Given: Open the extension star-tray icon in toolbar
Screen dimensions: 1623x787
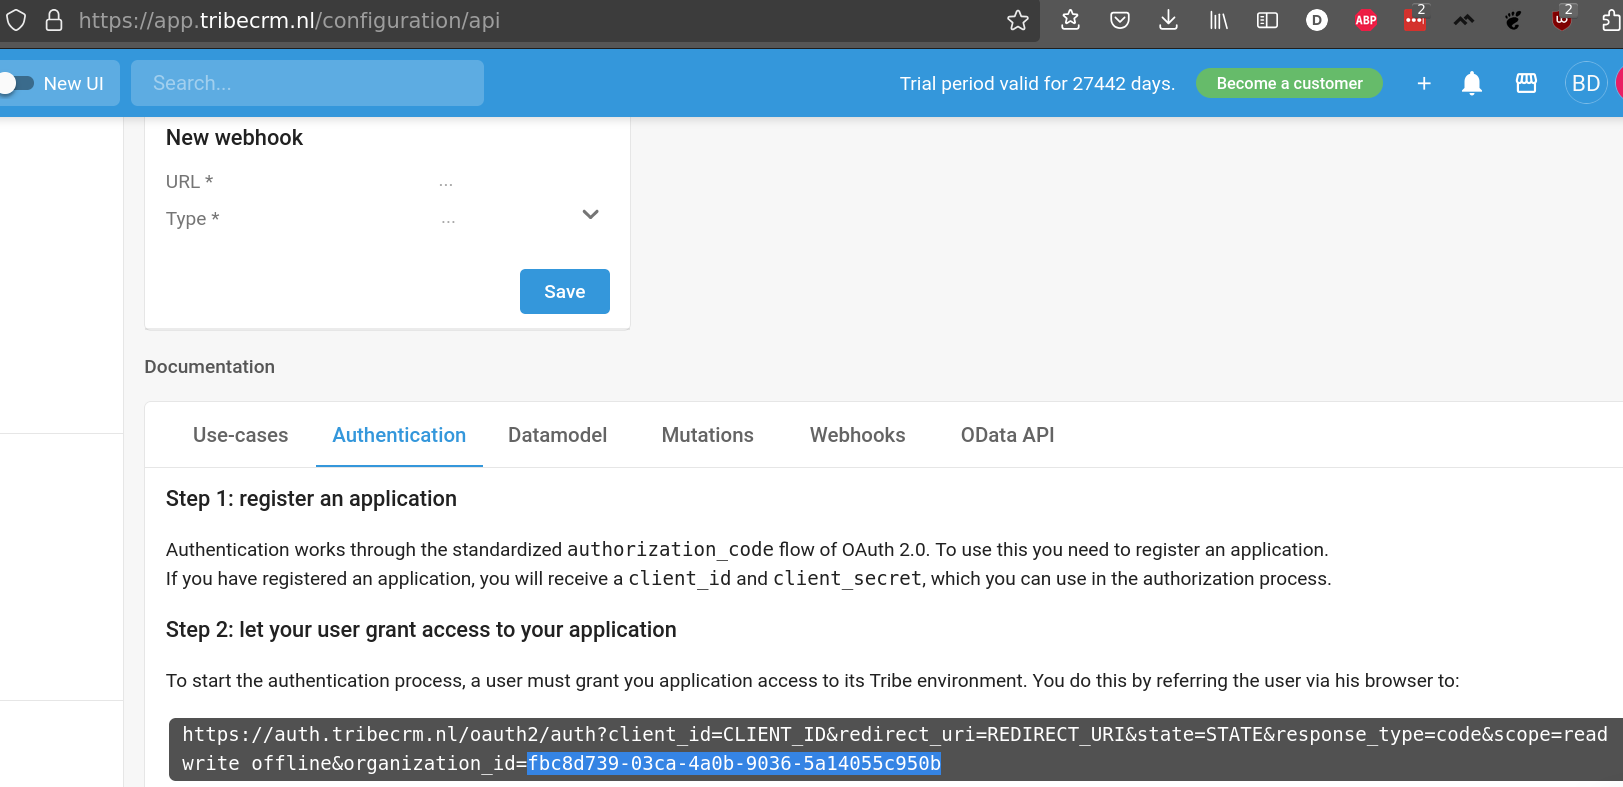Looking at the screenshot, I should (1070, 20).
